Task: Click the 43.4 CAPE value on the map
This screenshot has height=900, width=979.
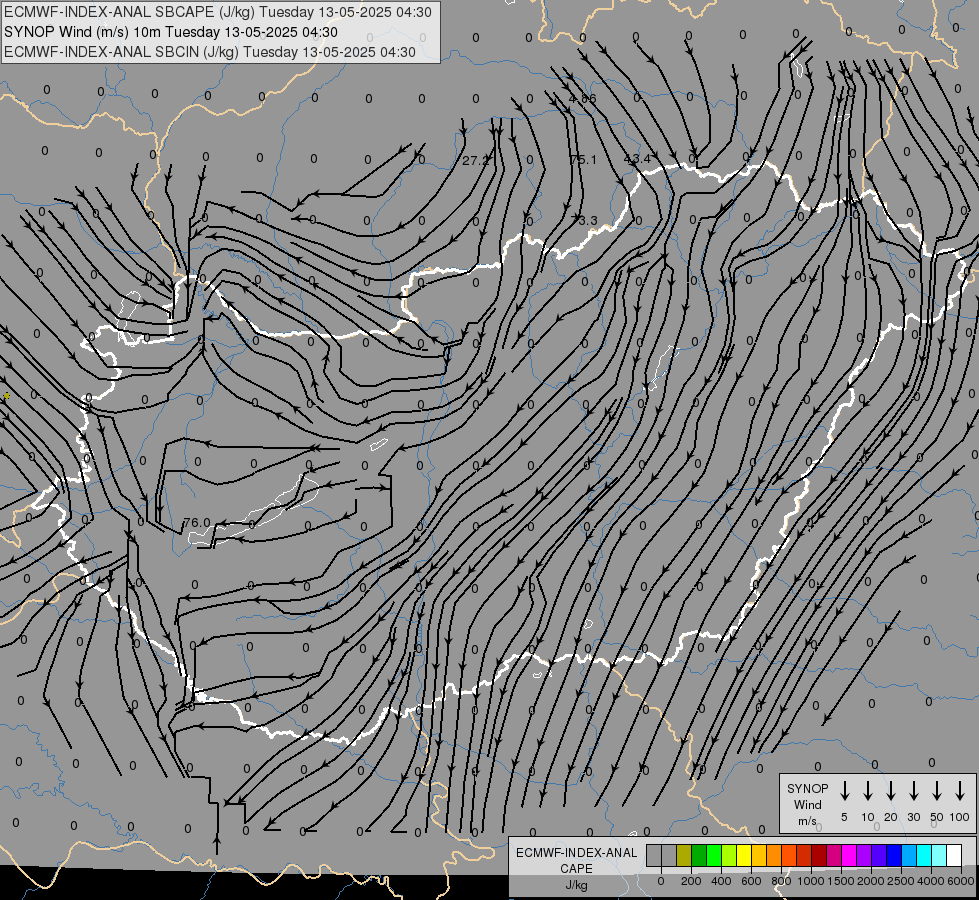Action: (637, 159)
